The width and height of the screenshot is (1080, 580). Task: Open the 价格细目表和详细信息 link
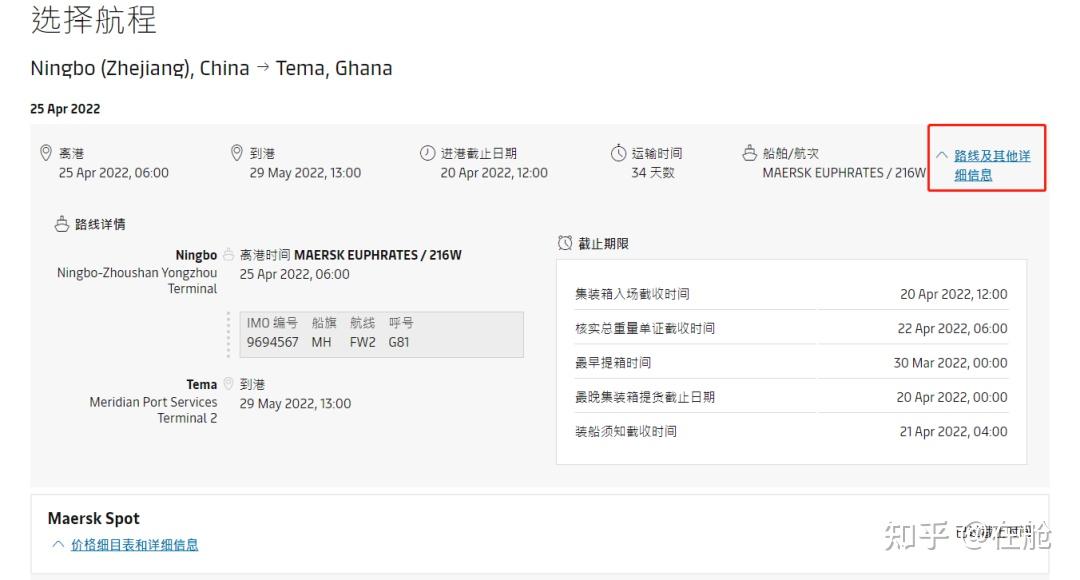(134, 545)
